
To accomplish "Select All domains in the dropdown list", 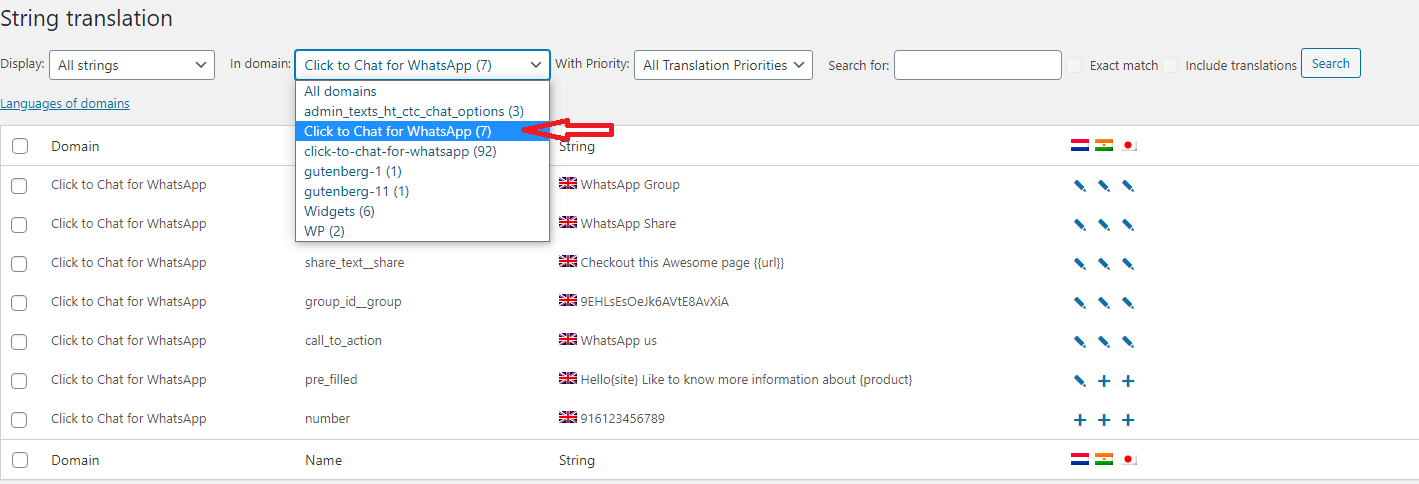I will coord(422,91).
